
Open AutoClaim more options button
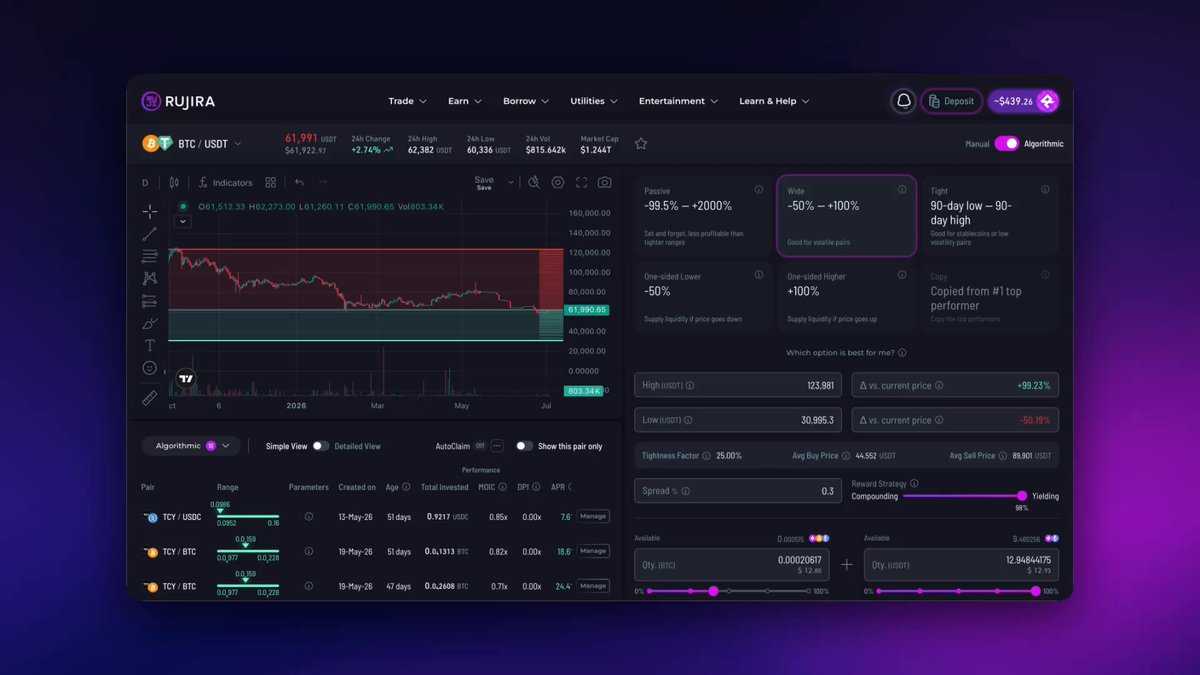(x=497, y=446)
